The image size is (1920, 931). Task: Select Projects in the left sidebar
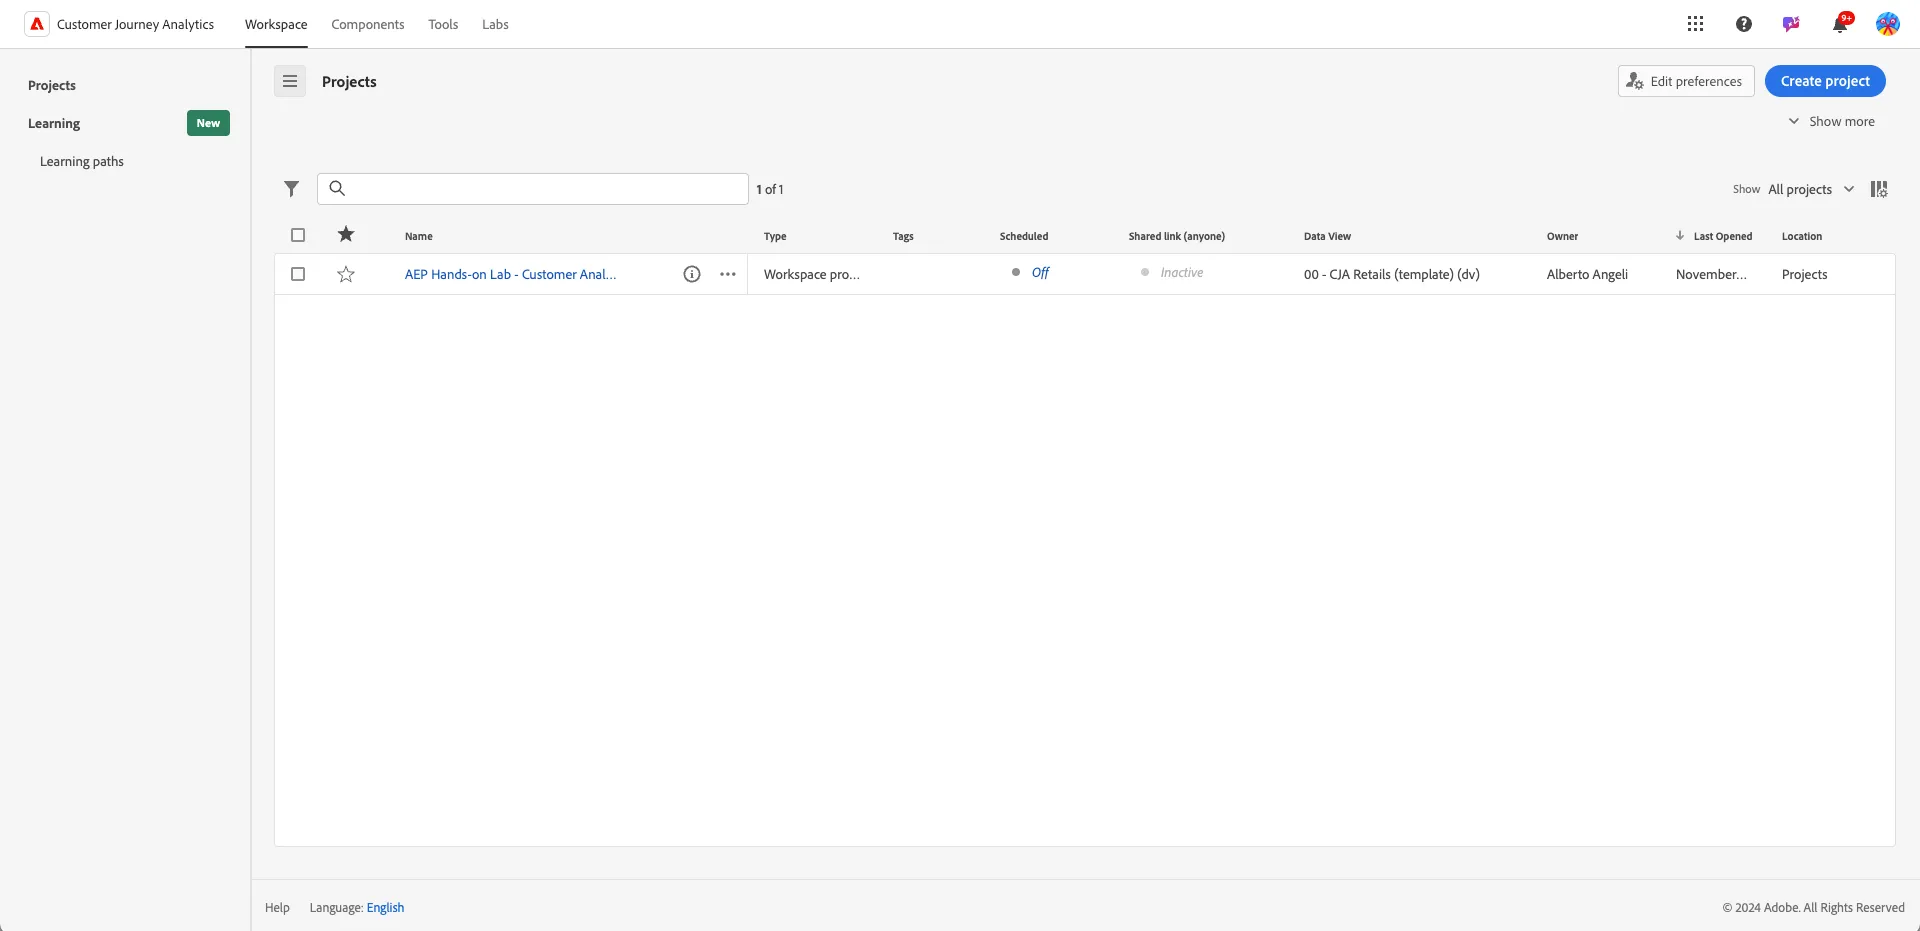(x=52, y=85)
